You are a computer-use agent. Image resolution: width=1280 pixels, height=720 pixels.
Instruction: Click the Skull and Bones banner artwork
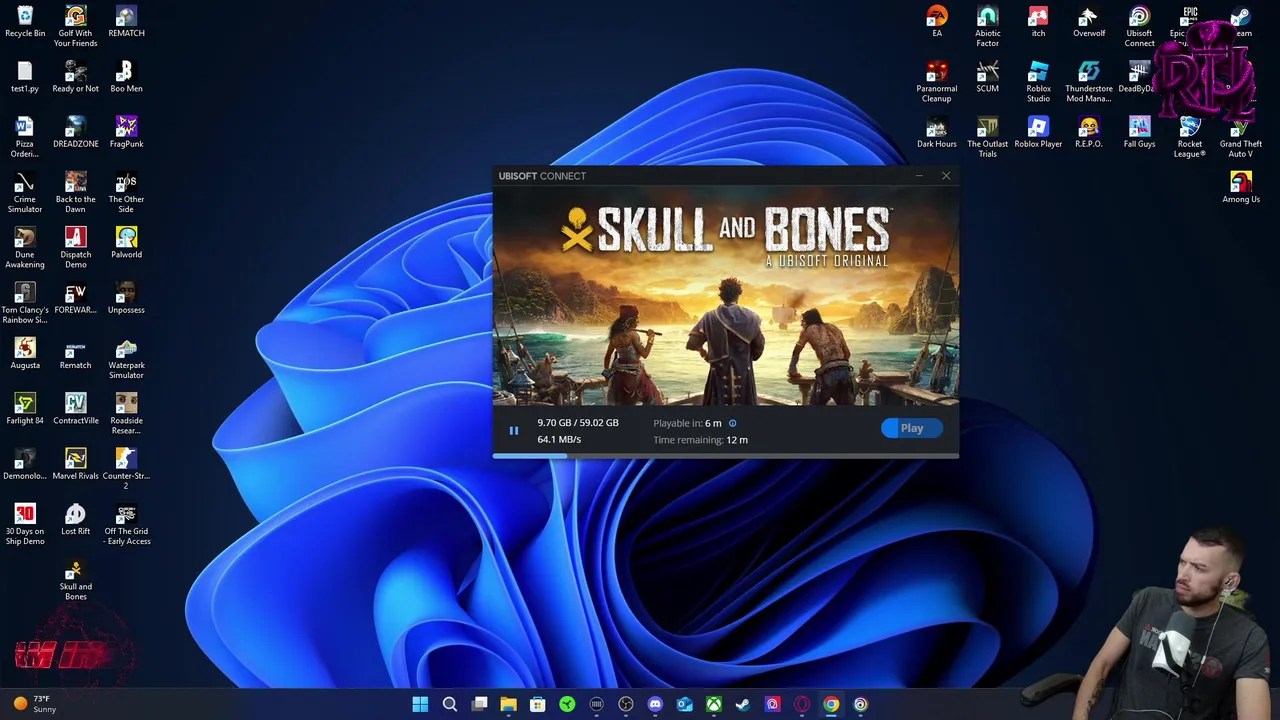pos(725,296)
